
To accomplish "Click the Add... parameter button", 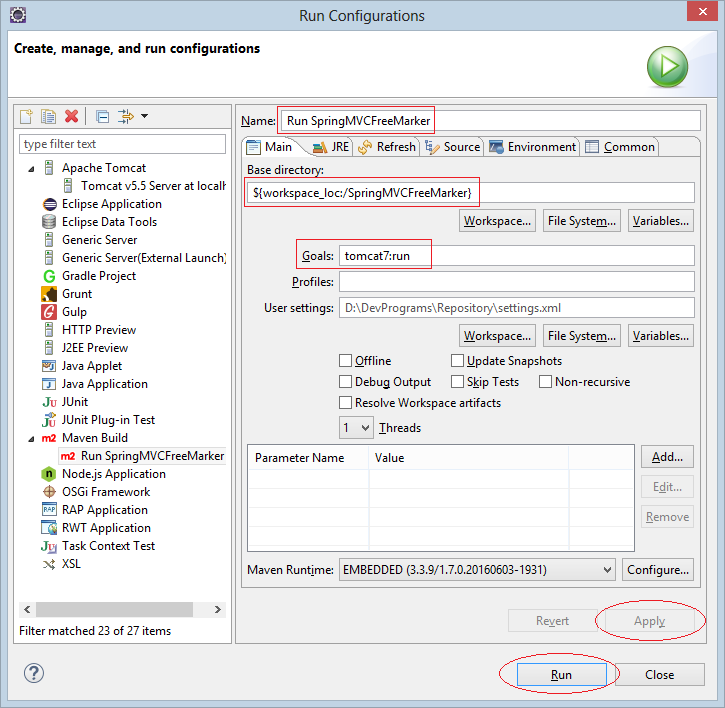I will pos(667,457).
